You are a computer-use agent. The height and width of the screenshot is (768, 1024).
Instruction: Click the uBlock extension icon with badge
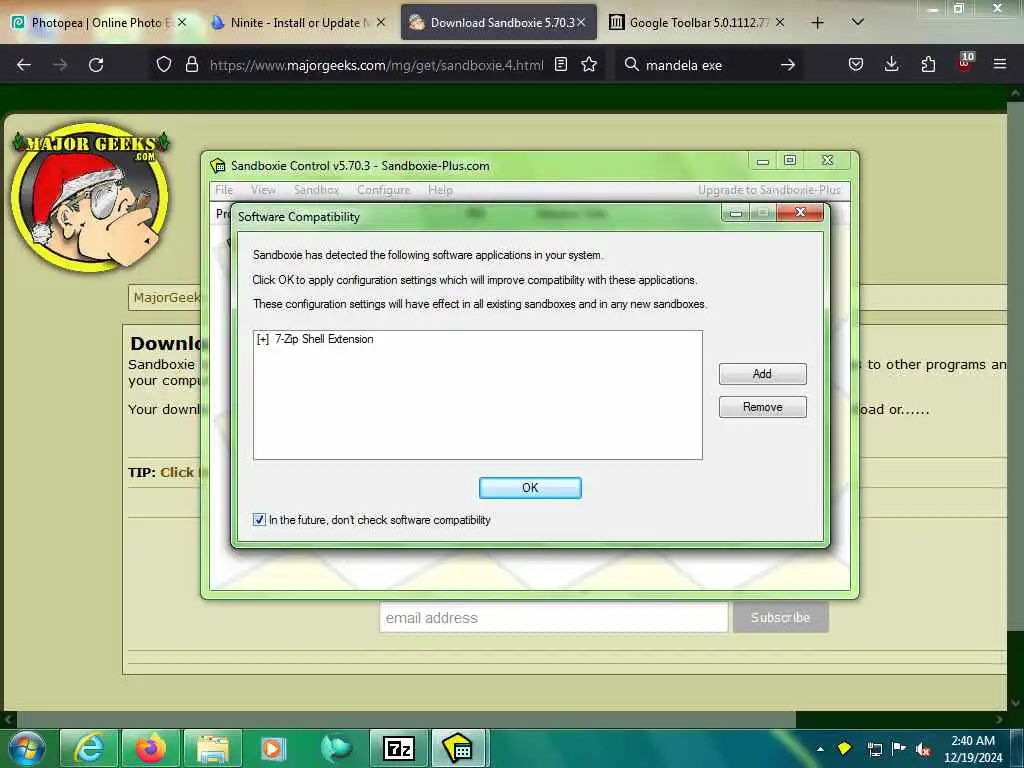[x=965, y=63]
